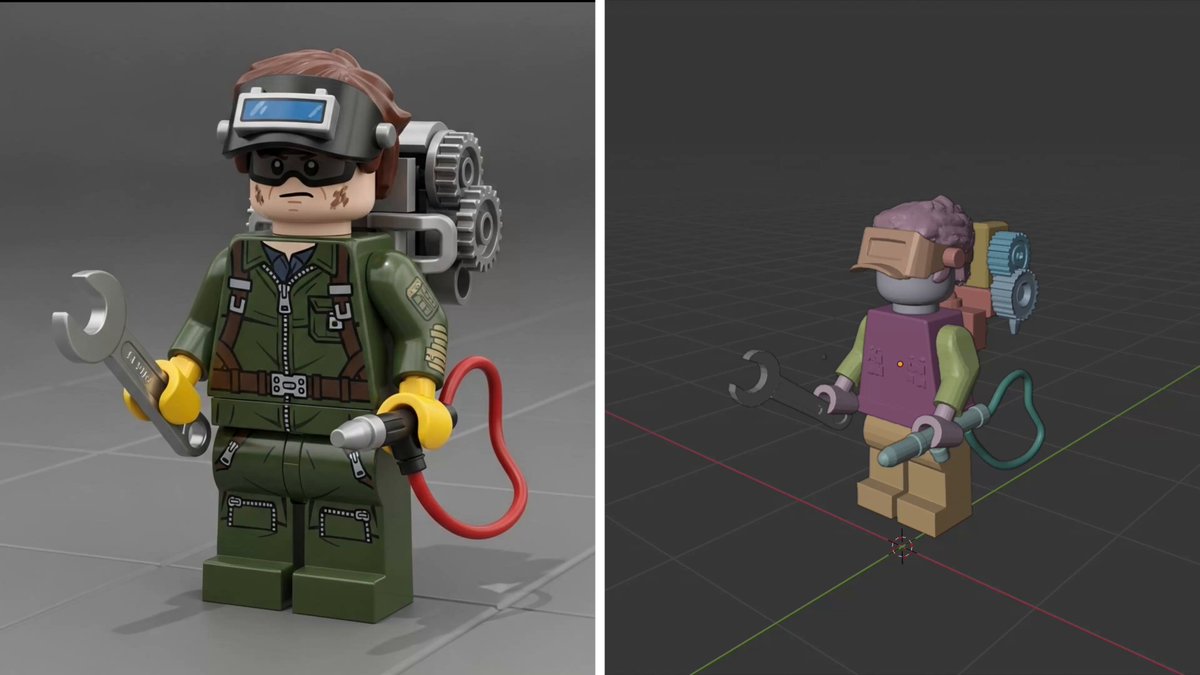This screenshot has height=675, width=1200.
Task: Select the upper blue gear in the viewport
Action: coord(1009,254)
